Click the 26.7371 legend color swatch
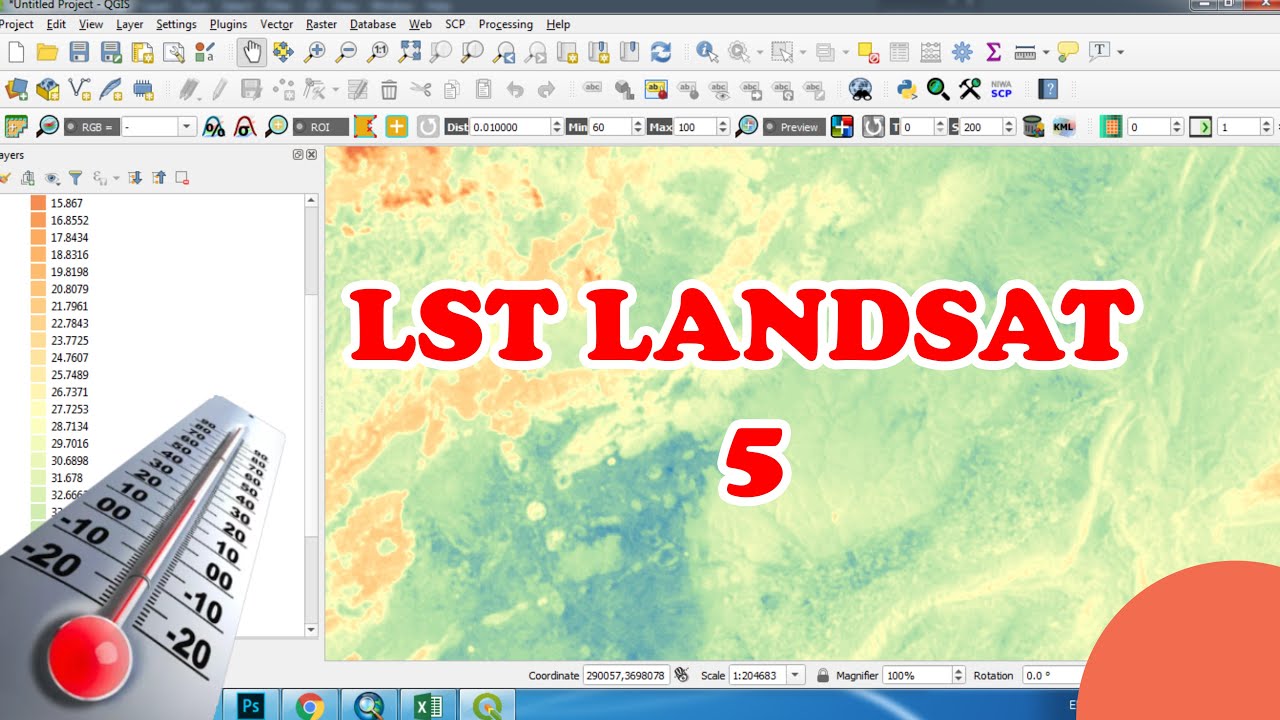Viewport: 1280px width, 720px height. (x=38, y=392)
